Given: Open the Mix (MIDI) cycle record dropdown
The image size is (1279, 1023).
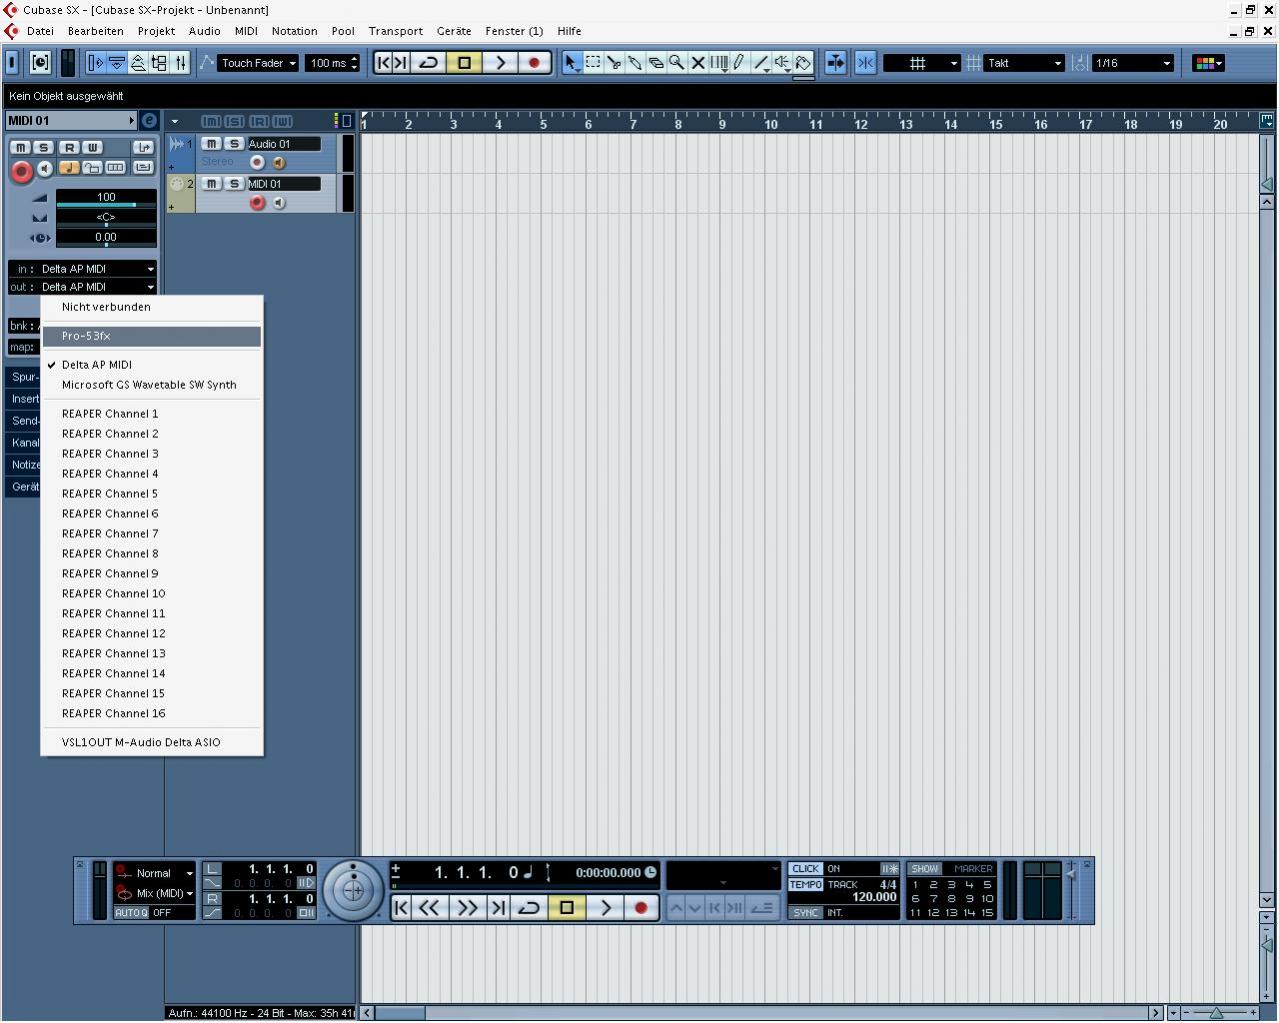Looking at the screenshot, I should [155, 893].
